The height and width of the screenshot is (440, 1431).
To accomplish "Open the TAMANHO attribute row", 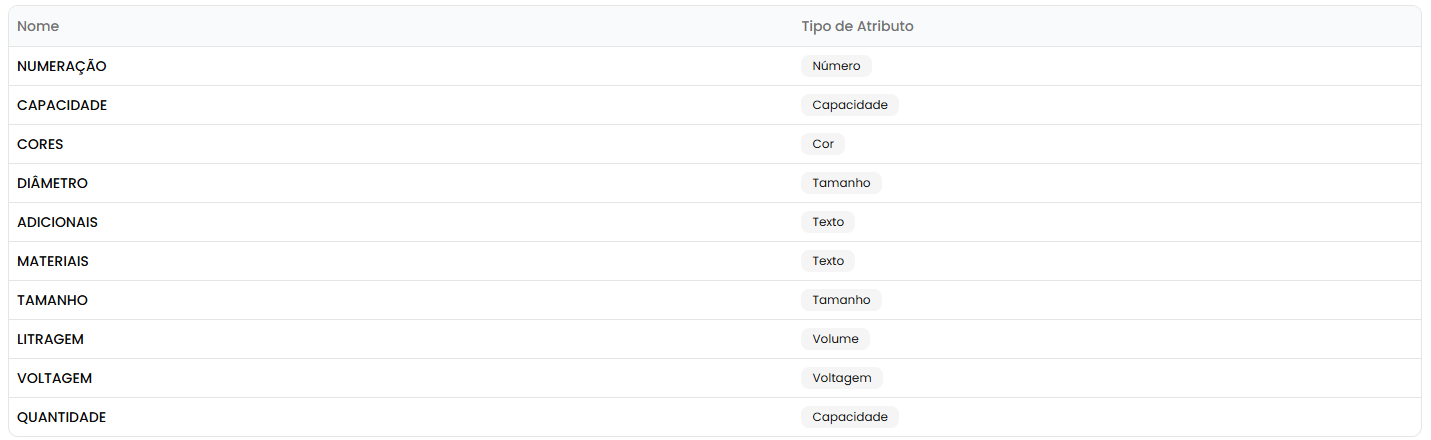I will pos(53,300).
